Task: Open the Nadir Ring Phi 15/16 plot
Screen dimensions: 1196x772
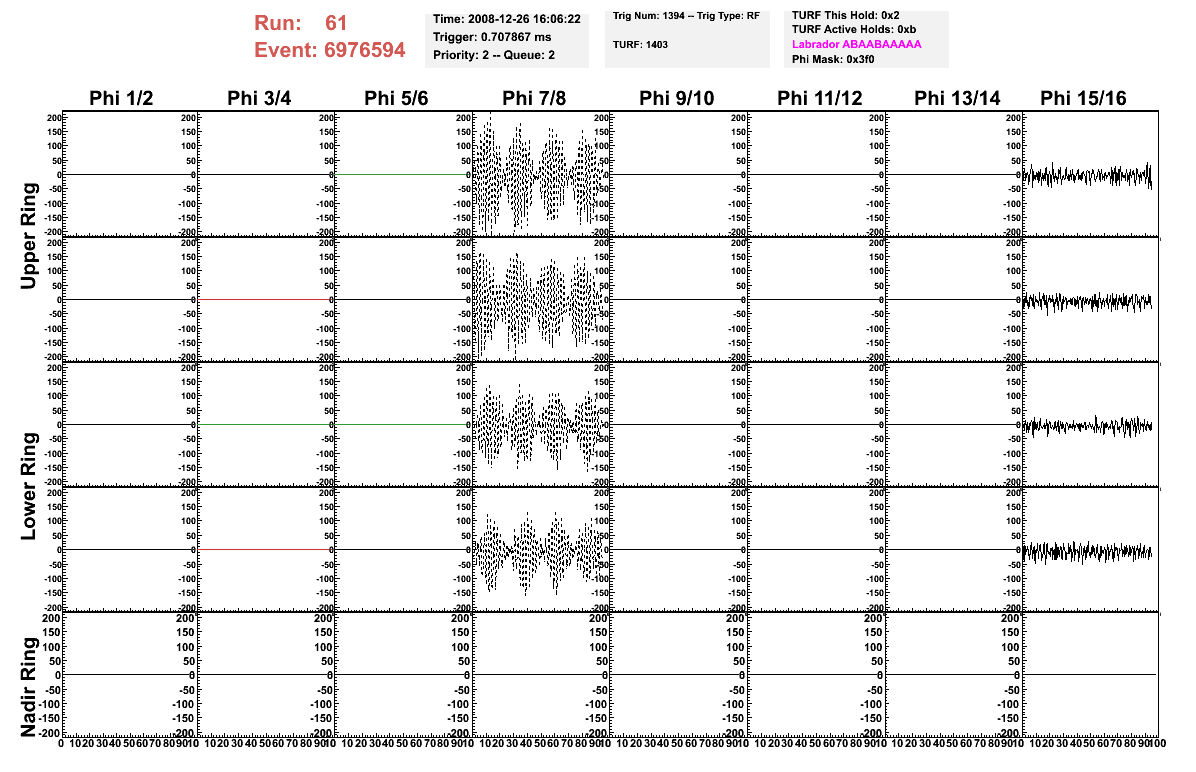Action: (1091, 674)
